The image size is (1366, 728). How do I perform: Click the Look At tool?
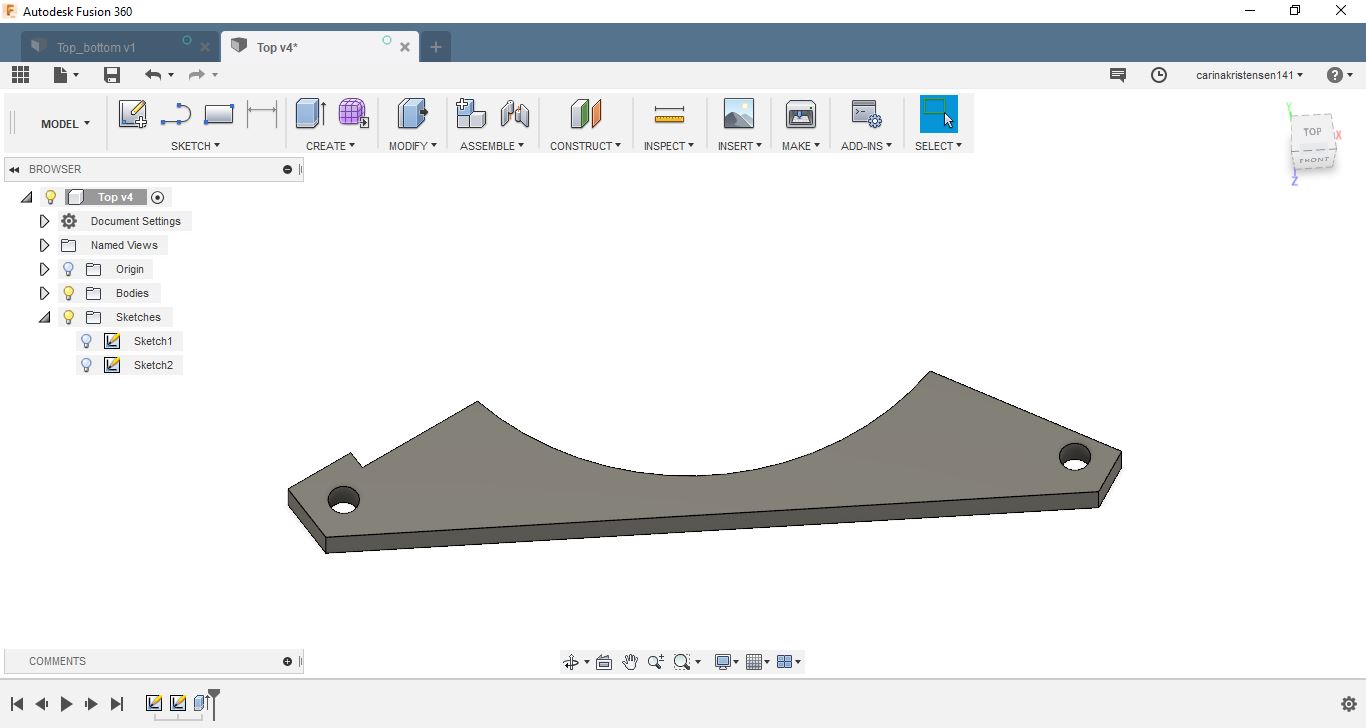tap(604, 662)
